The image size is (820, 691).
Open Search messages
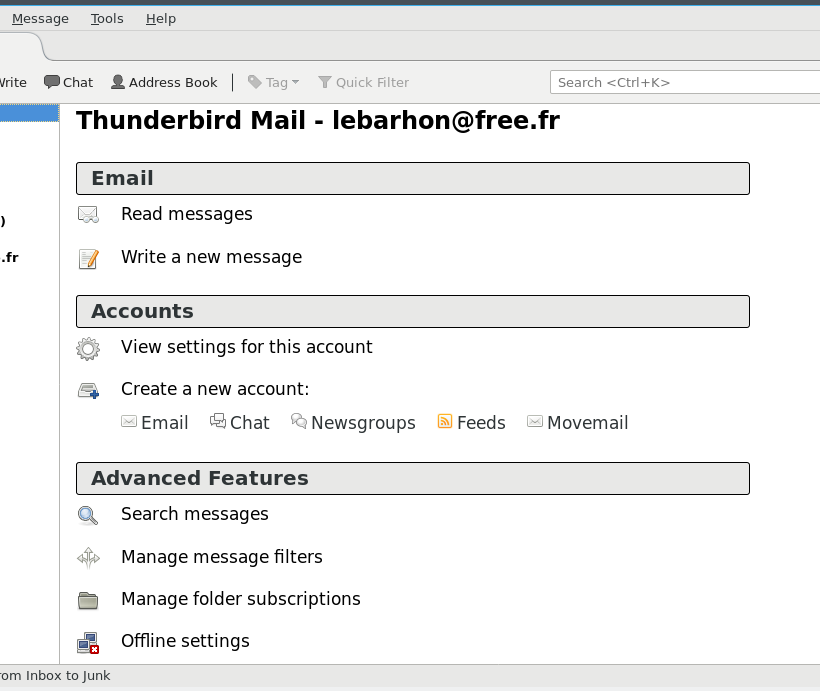pyautogui.click(x=195, y=514)
